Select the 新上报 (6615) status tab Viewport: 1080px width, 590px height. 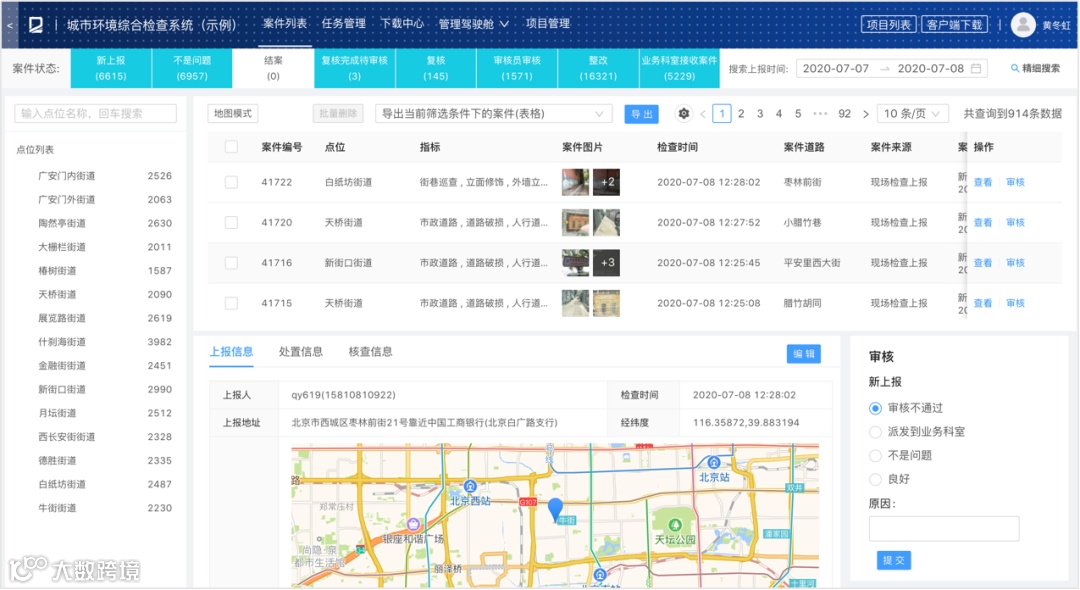point(111,68)
